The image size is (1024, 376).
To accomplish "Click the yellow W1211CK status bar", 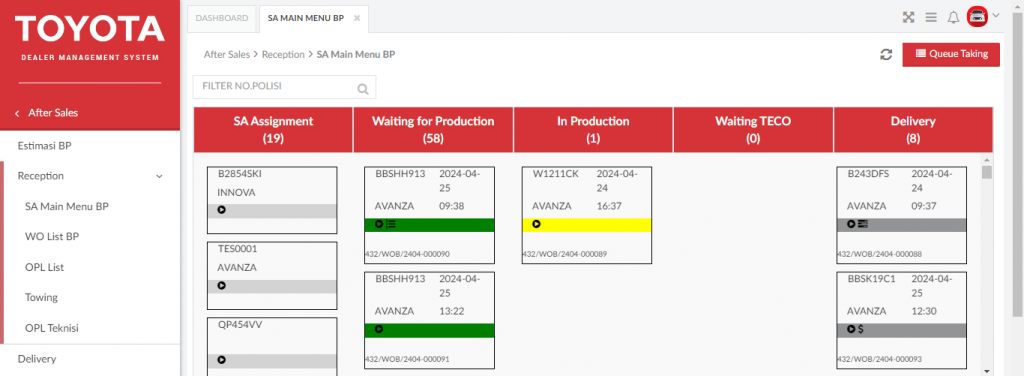I will click(586, 225).
